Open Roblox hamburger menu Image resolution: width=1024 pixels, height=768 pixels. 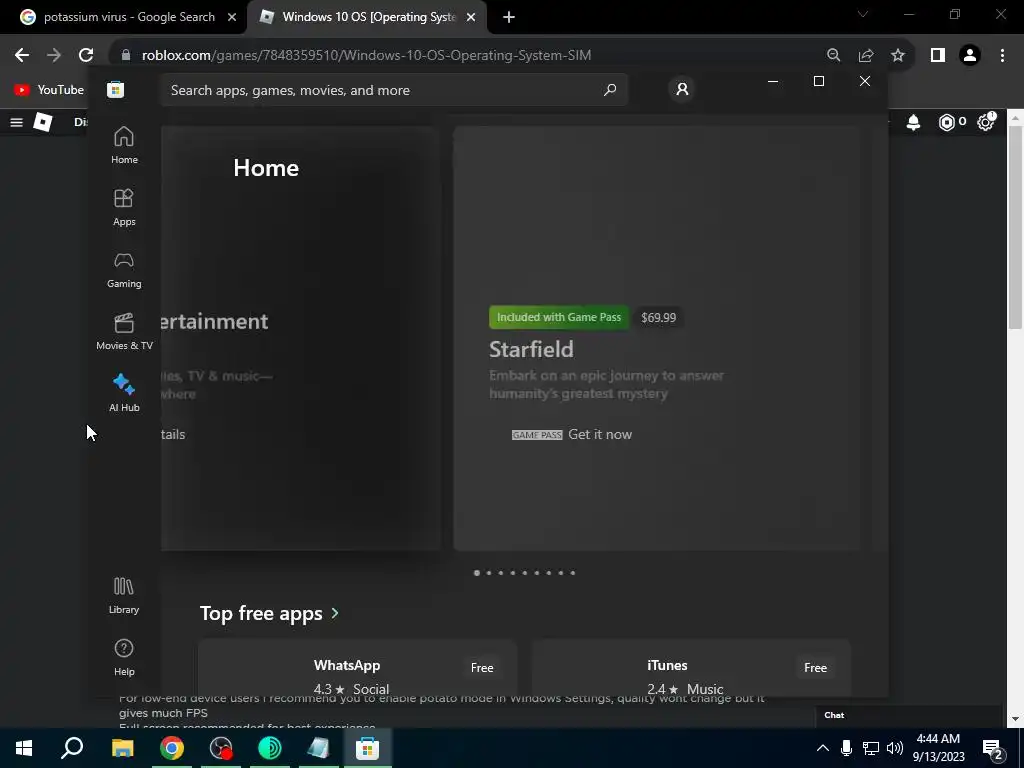coord(16,122)
